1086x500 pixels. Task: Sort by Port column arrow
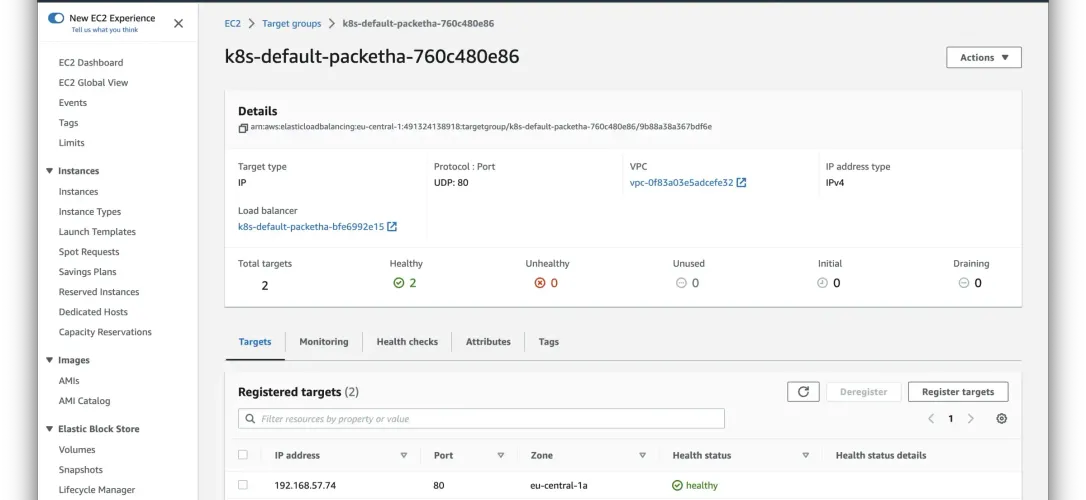pos(501,456)
